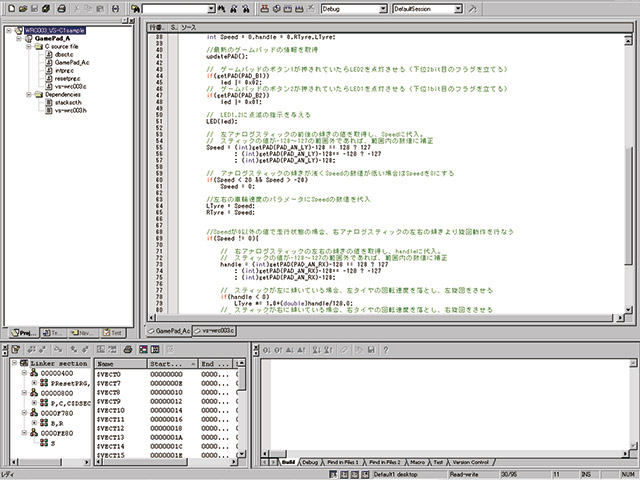Click the tool icon beside DefaultSession
This screenshot has width=640, height=480.
pos(472,8)
